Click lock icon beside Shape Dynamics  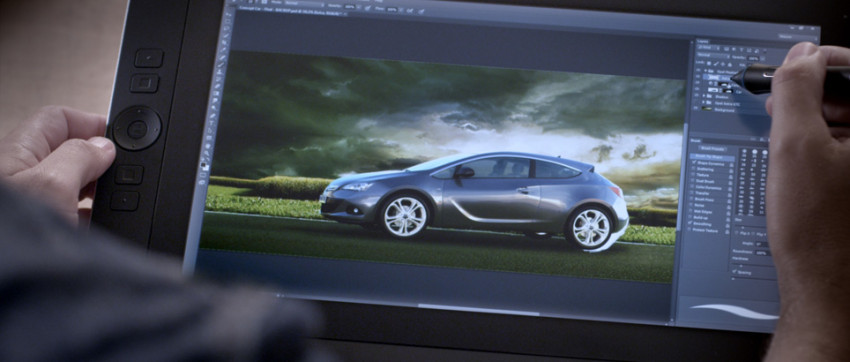[x=731, y=165]
